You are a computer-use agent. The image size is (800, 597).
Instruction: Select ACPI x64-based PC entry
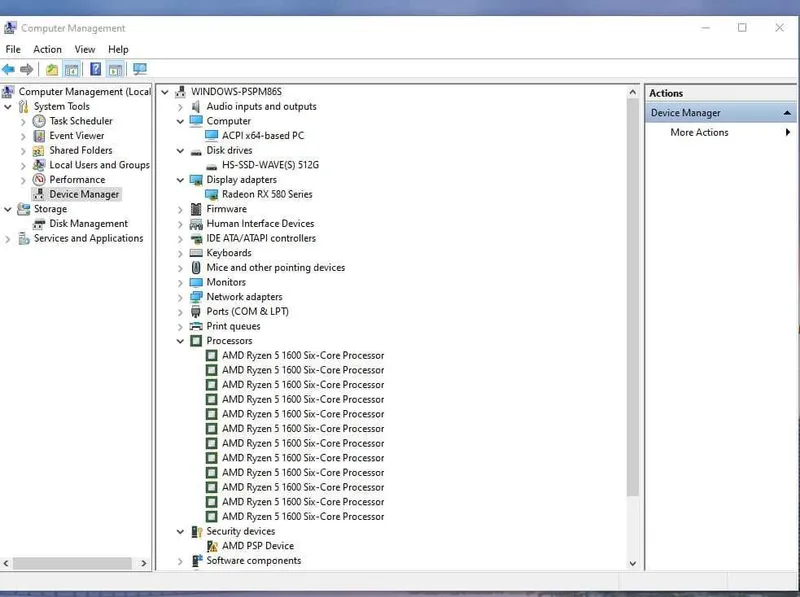[x=263, y=136]
